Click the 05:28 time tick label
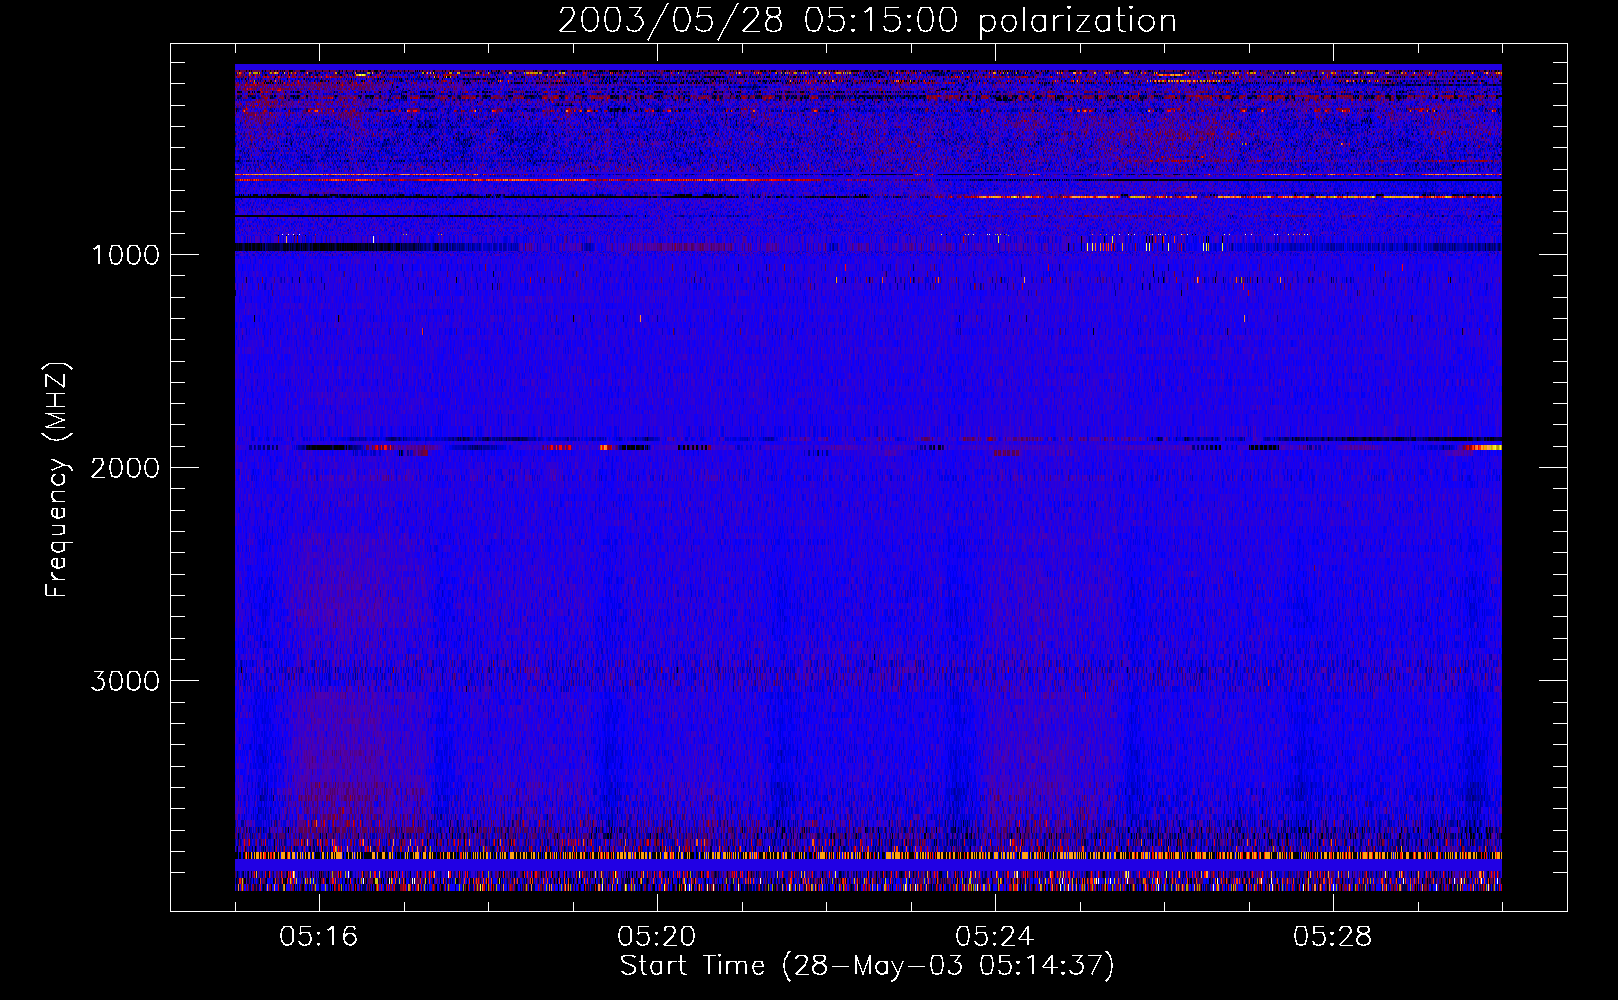Image resolution: width=1618 pixels, height=1000 pixels. [x=1333, y=937]
